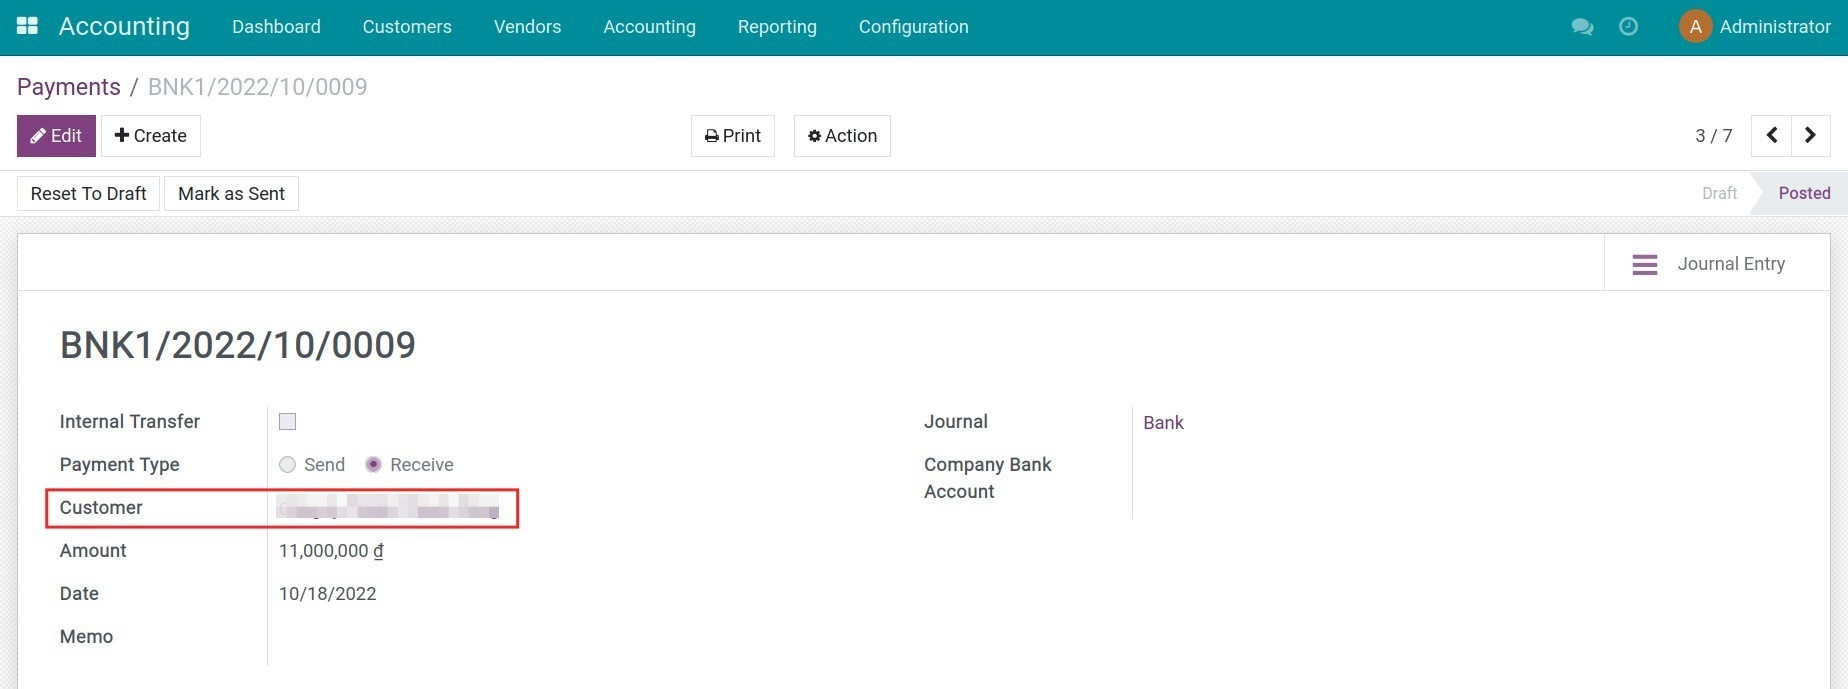Click the Memo field label
Image resolution: width=1848 pixels, height=689 pixels.
pyautogui.click(x=86, y=637)
